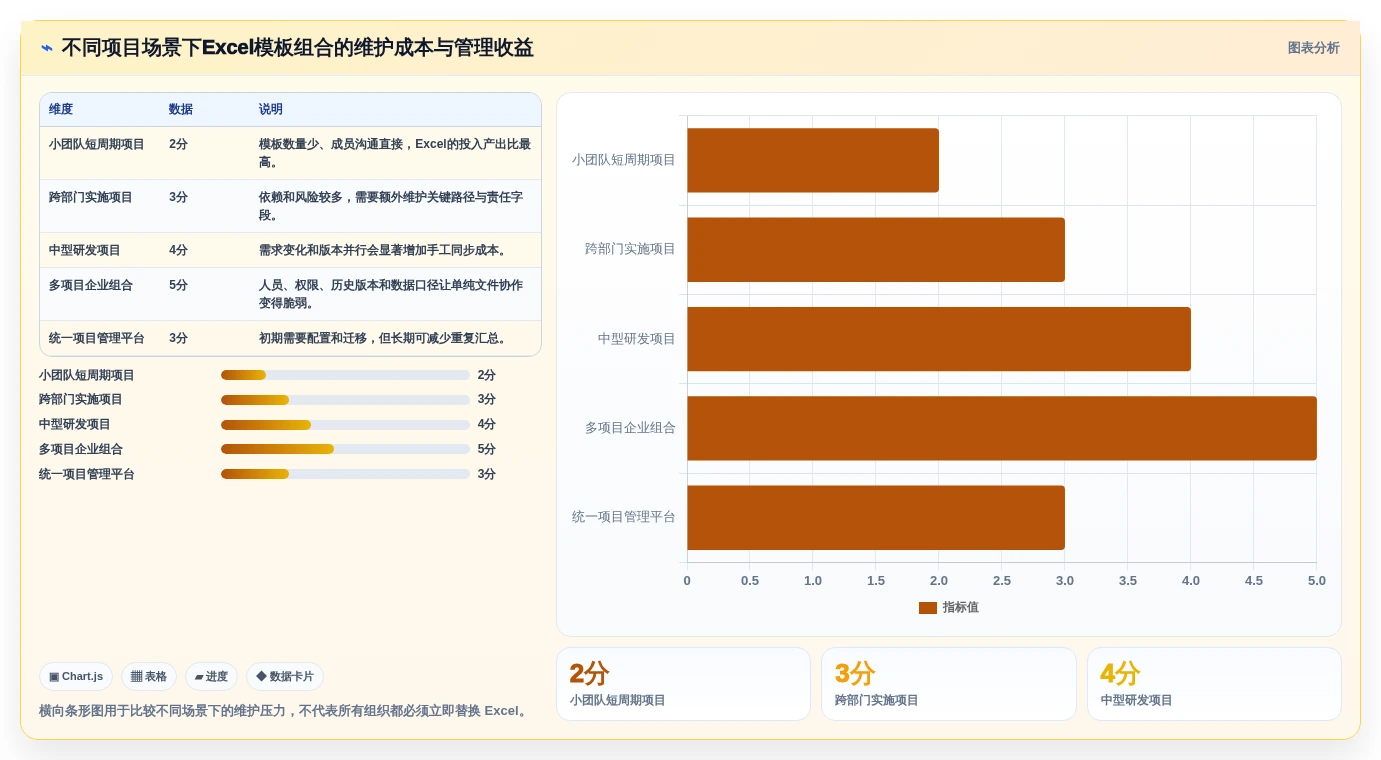This screenshot has height=760, width=1381.
Task: Click the 说明 column header
Action: [x=271, y=110]
